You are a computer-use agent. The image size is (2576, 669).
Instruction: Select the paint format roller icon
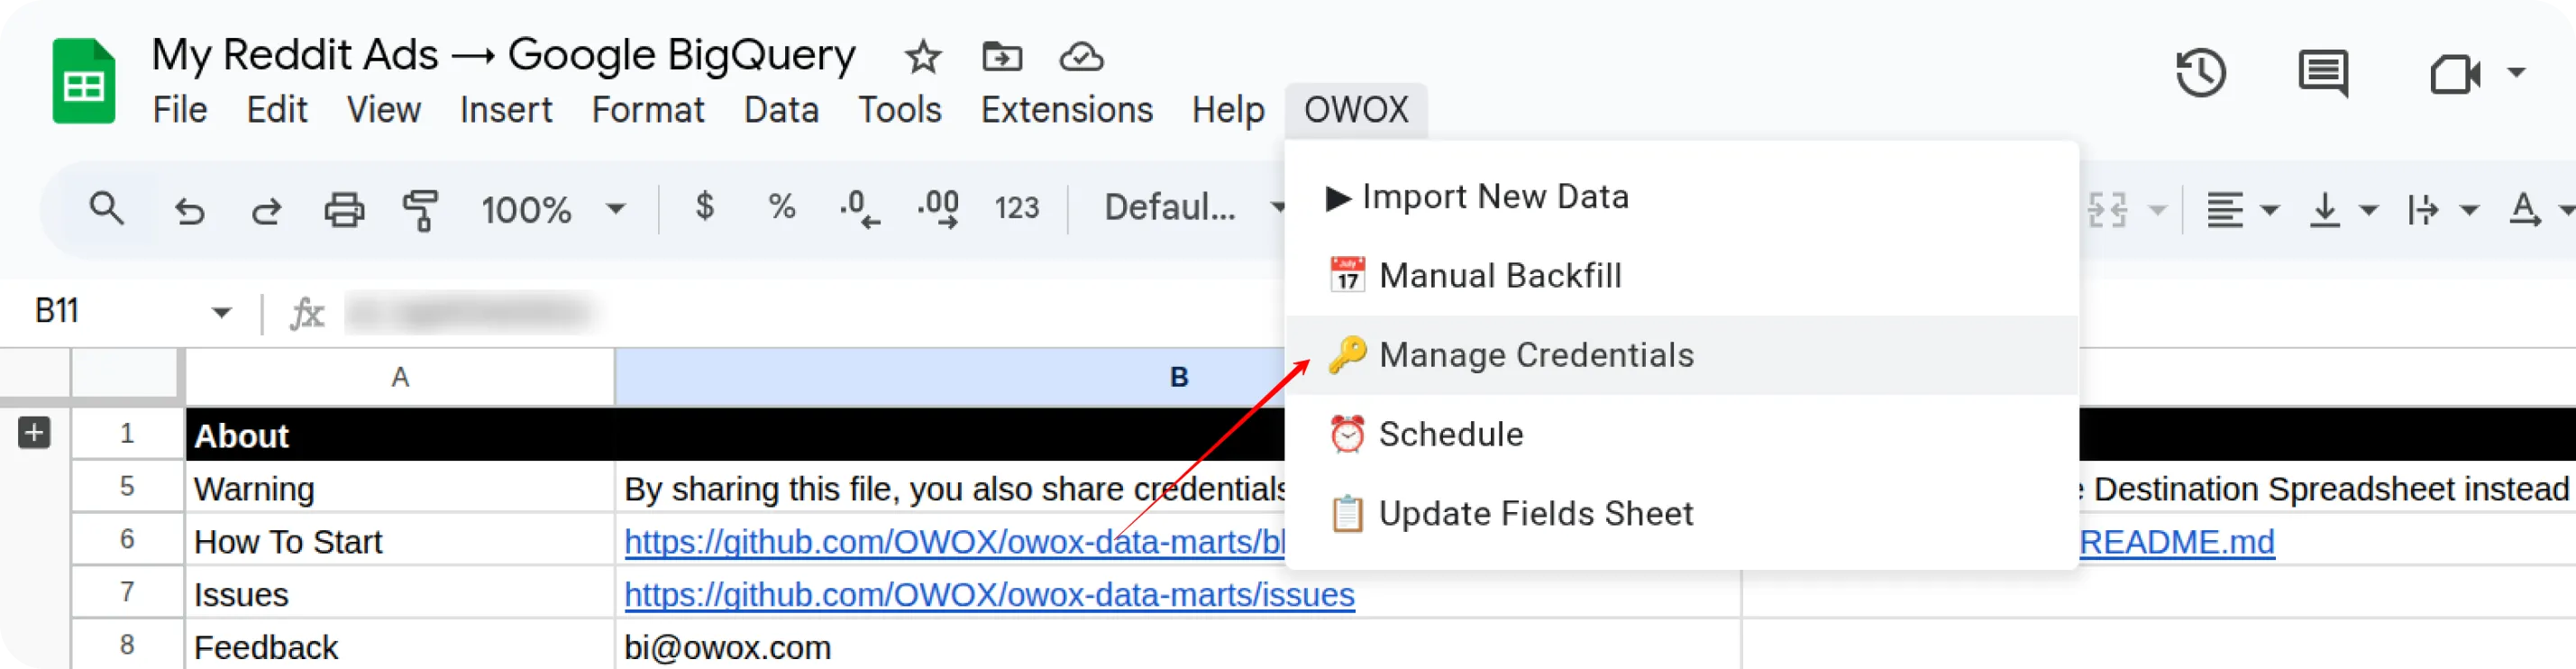[421, 210]
